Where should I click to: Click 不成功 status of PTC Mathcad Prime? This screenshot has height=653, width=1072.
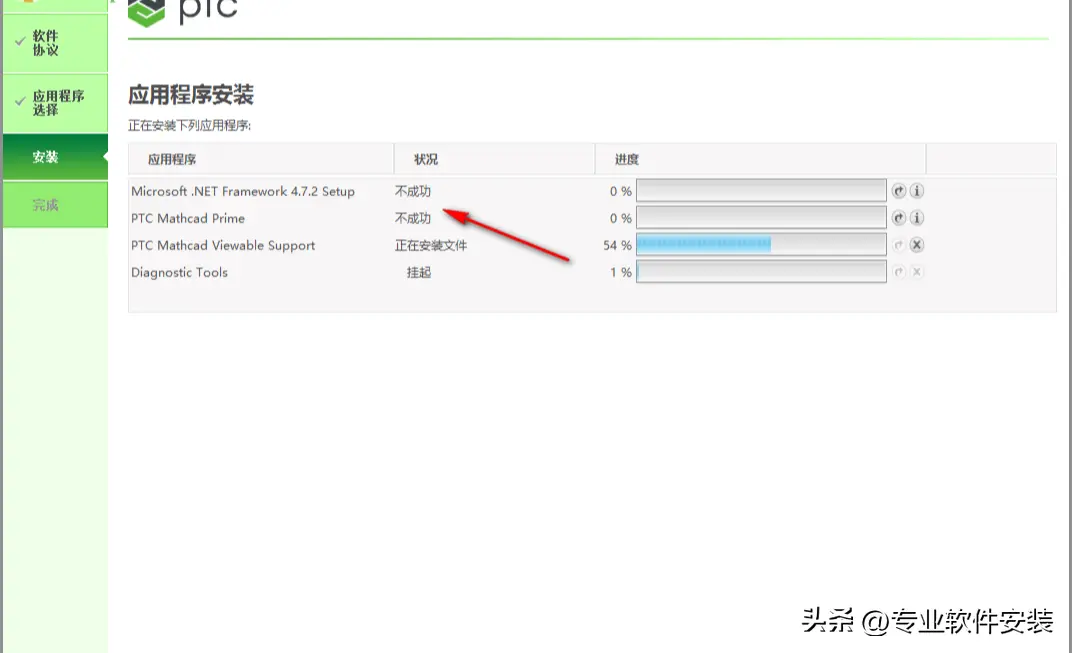[x=413, y=218]
